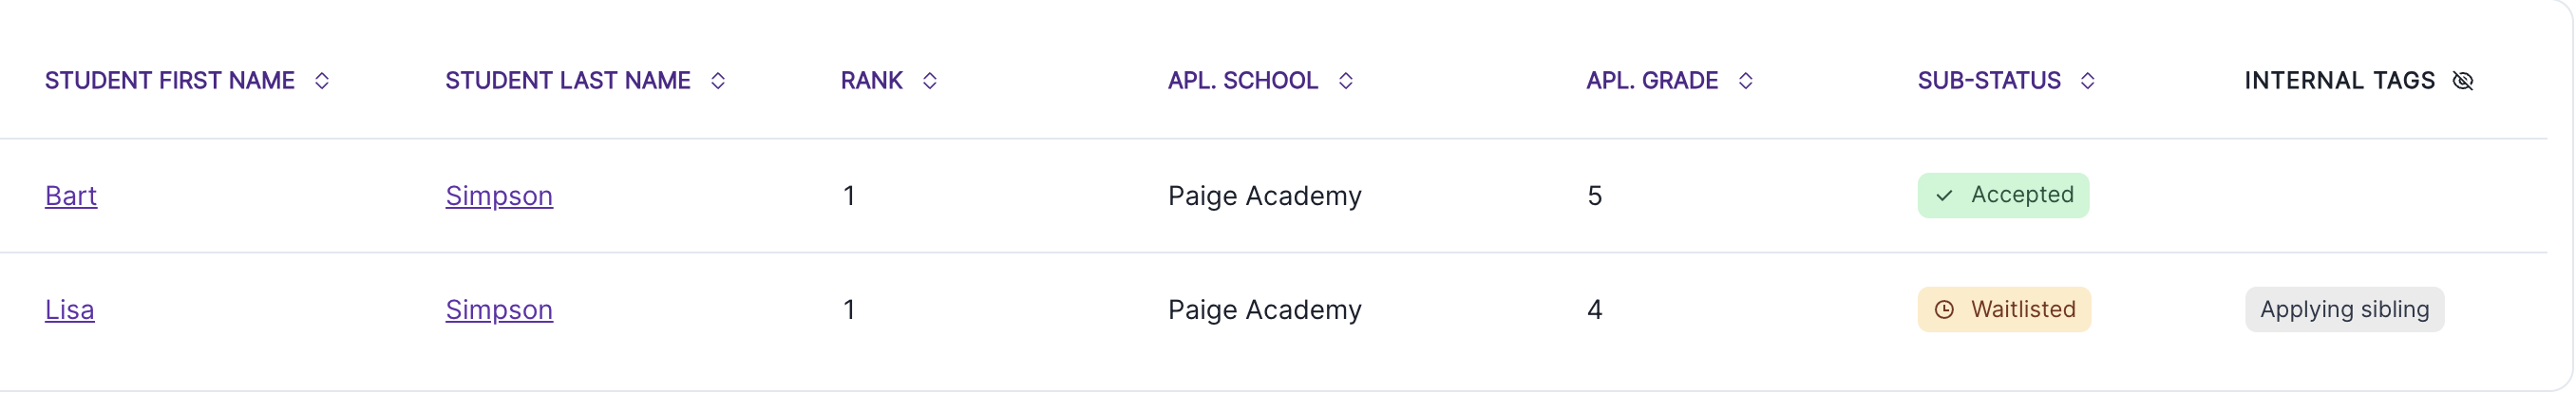Sort by Student First Name arrow icon
The width and height of the screenshot is (2576, 393).
[x=322, y=81]
